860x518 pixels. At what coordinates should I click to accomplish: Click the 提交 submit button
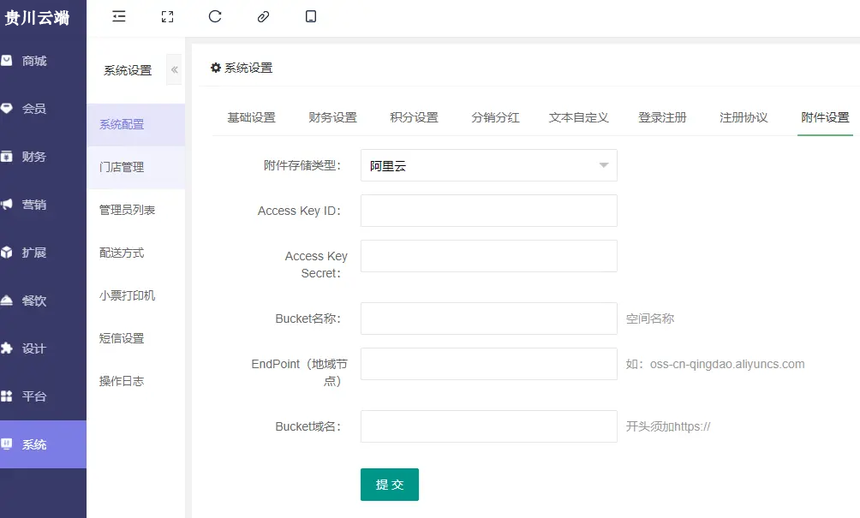click(x=389, y=485)
